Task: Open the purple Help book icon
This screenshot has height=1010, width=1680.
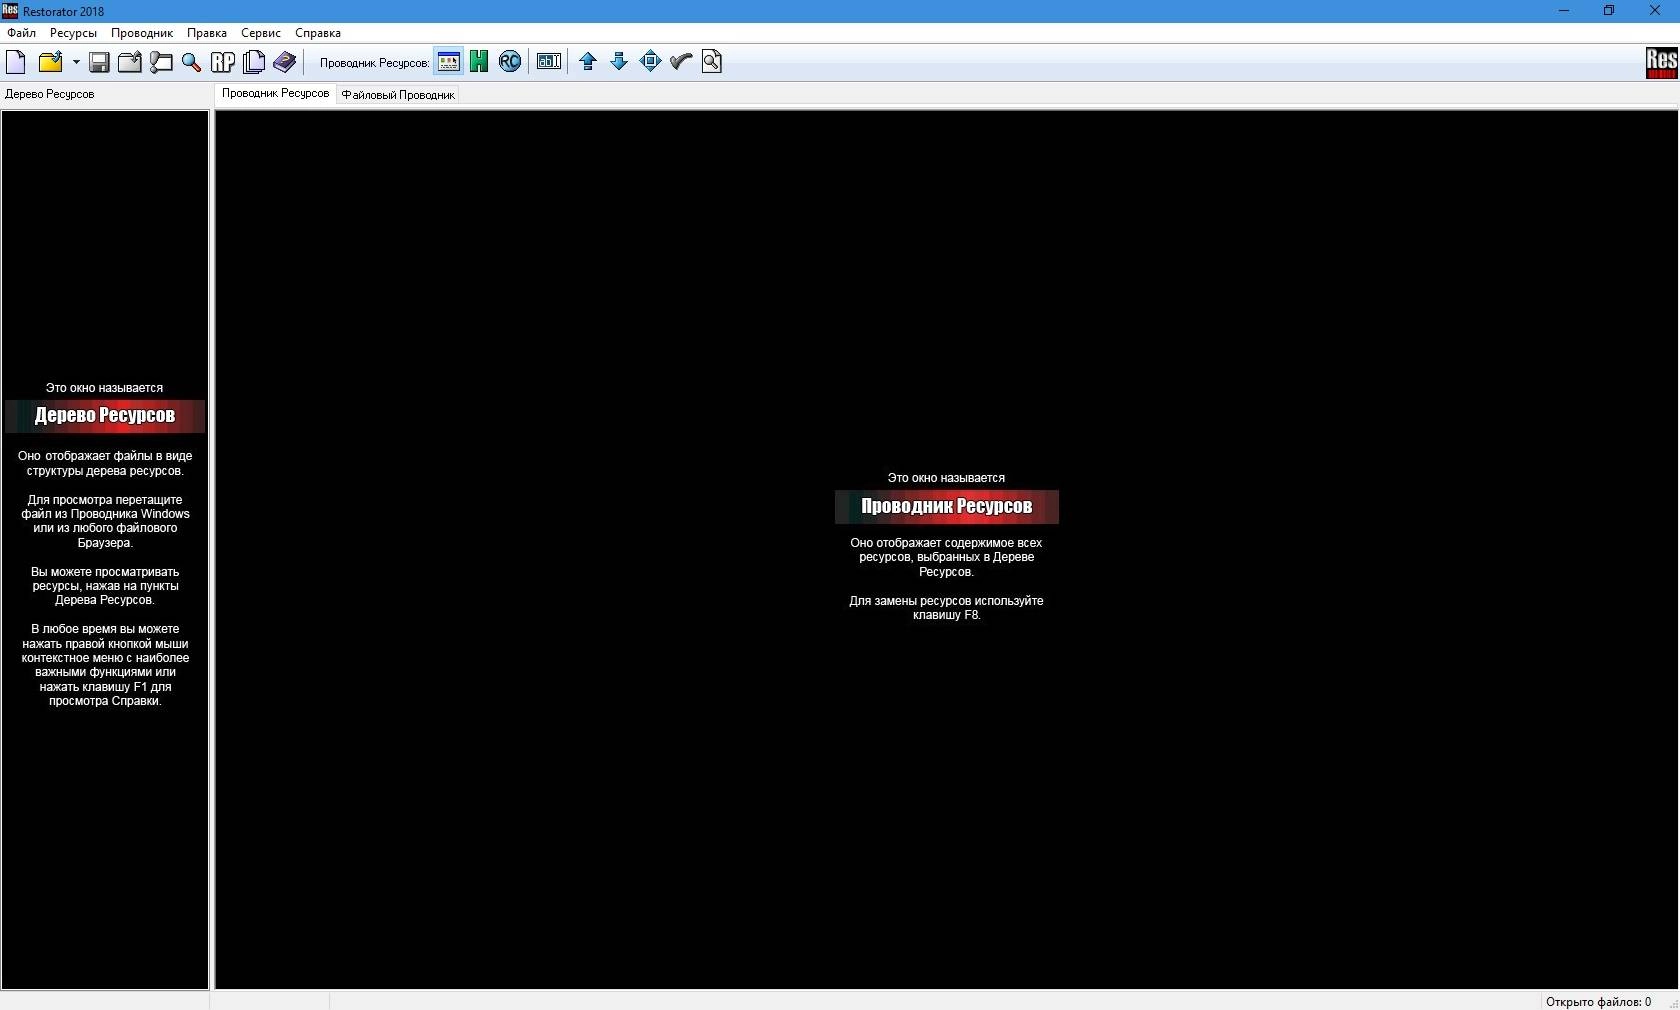Action: [x=285, y=62]
